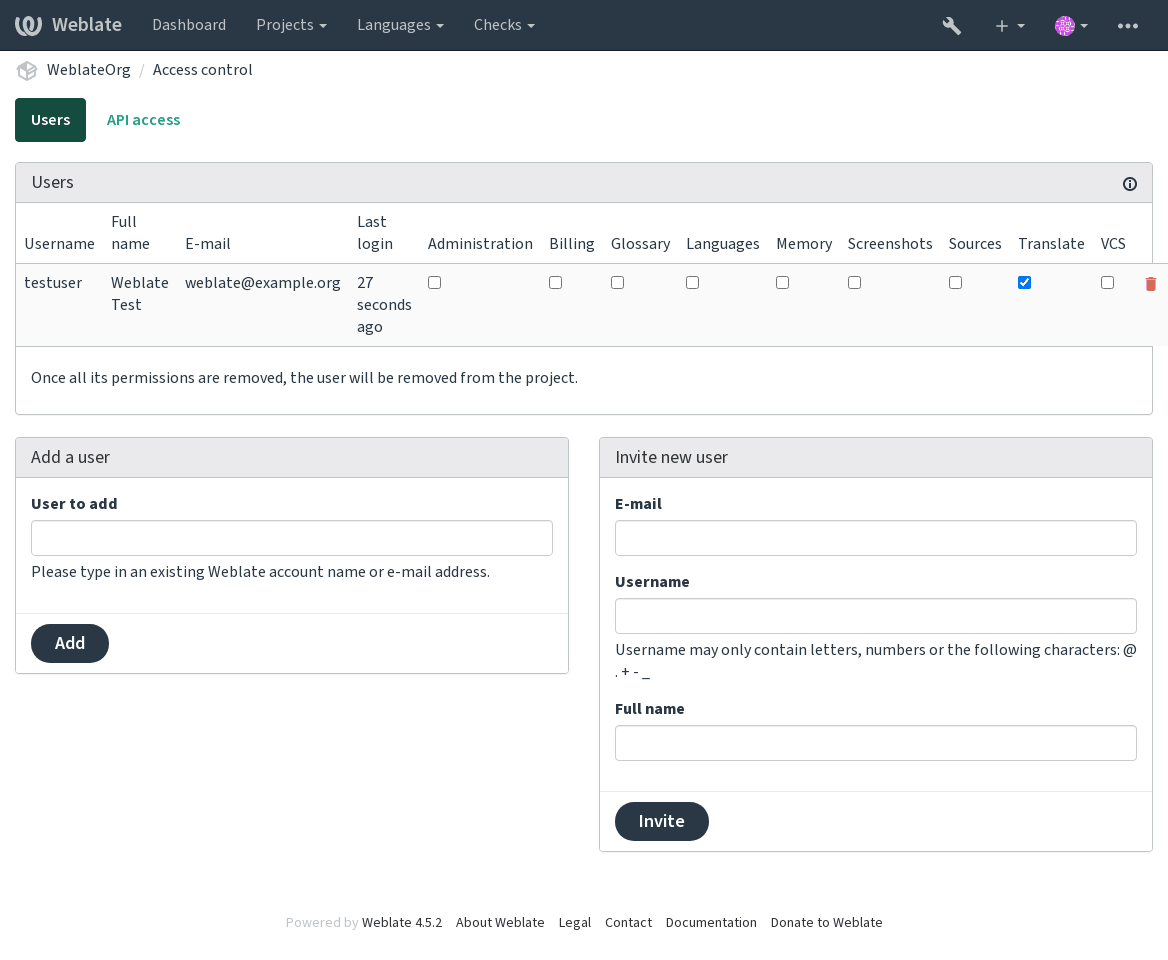Open Legal footer link
This screenshot has width=1168, height=960.
[x=575, y=923]
